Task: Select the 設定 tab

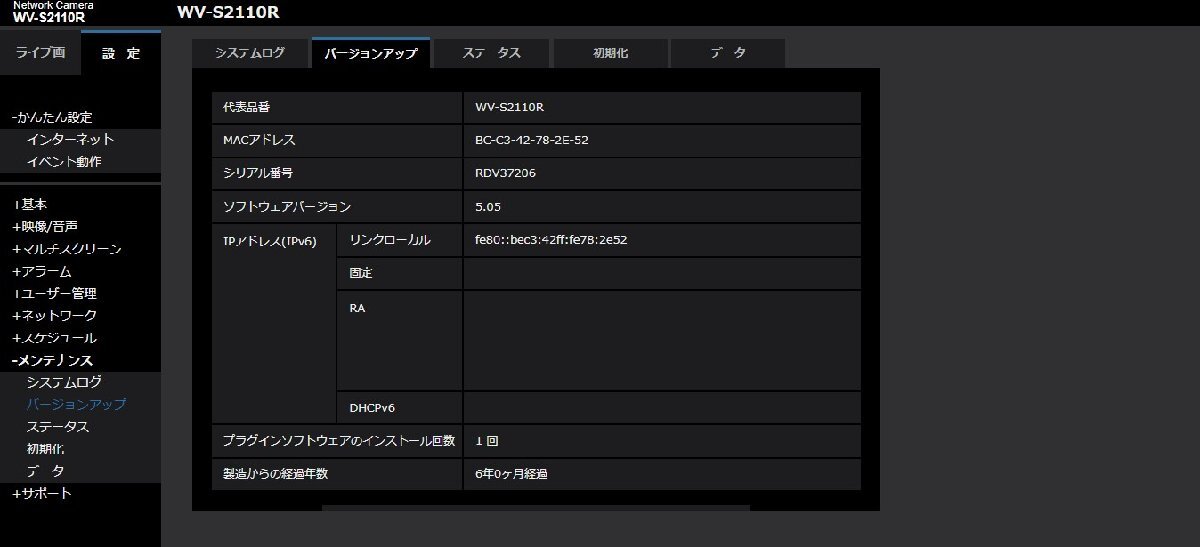Action: pyautogui.click(x=121, y=53)
